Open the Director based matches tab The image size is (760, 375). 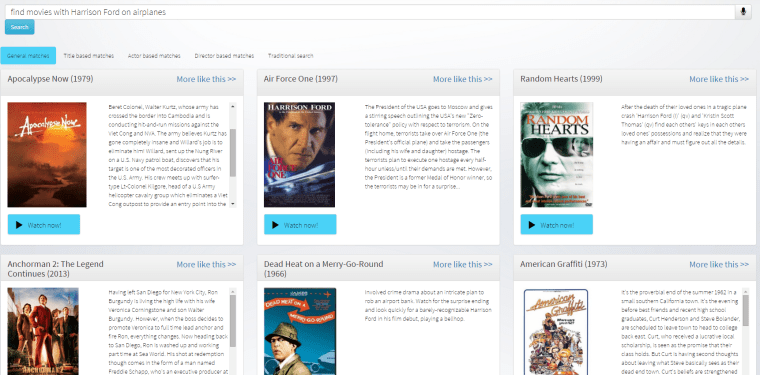tap(224, 56)
